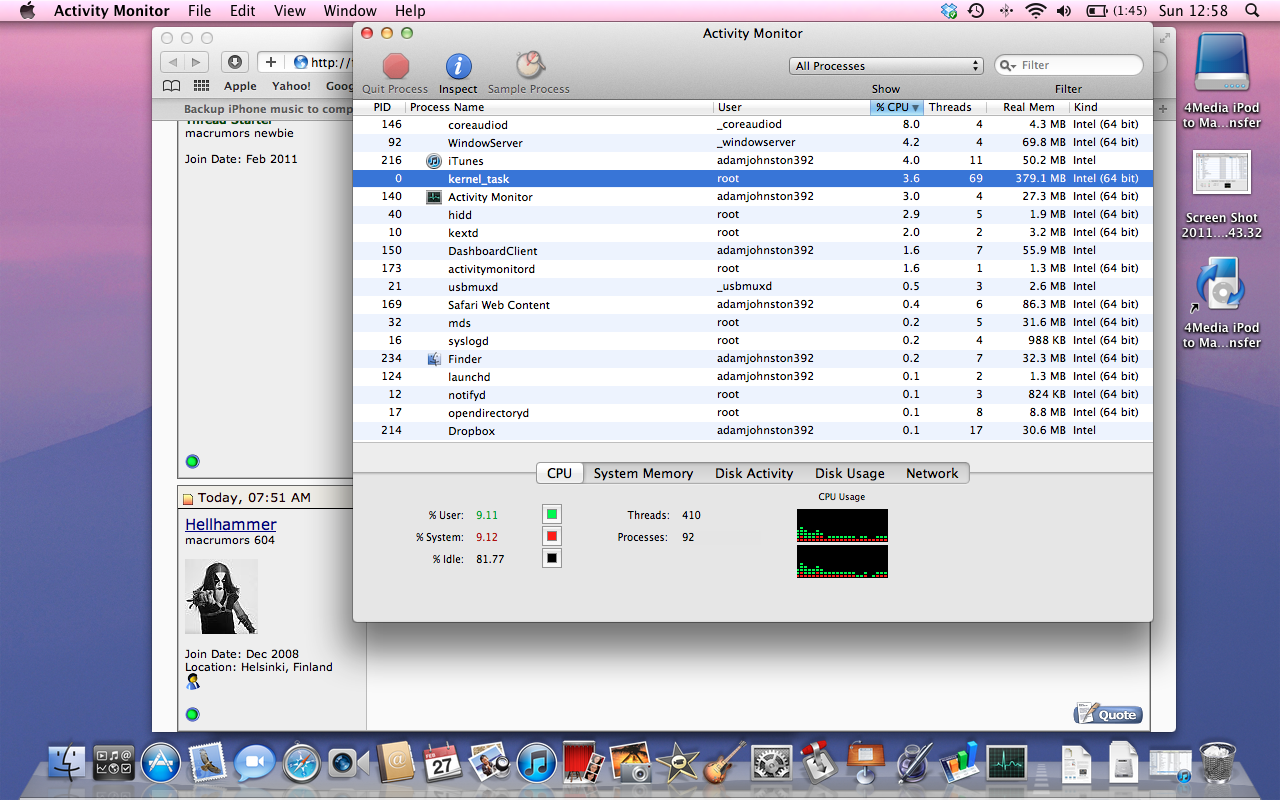
Task: Launch iMovie star icon in Dock
Action: (x=677, y=763)
